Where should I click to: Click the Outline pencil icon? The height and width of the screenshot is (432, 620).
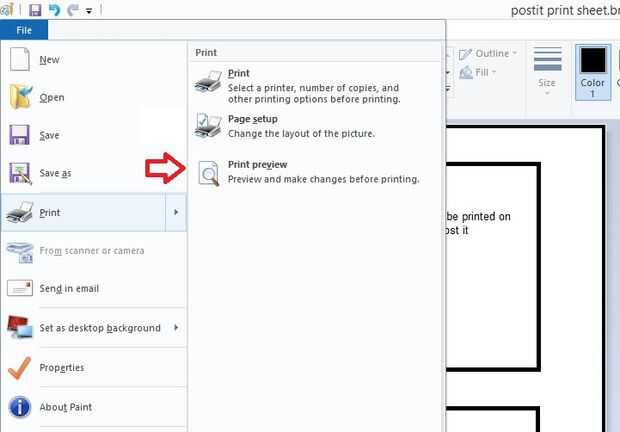tap(465, 54)
